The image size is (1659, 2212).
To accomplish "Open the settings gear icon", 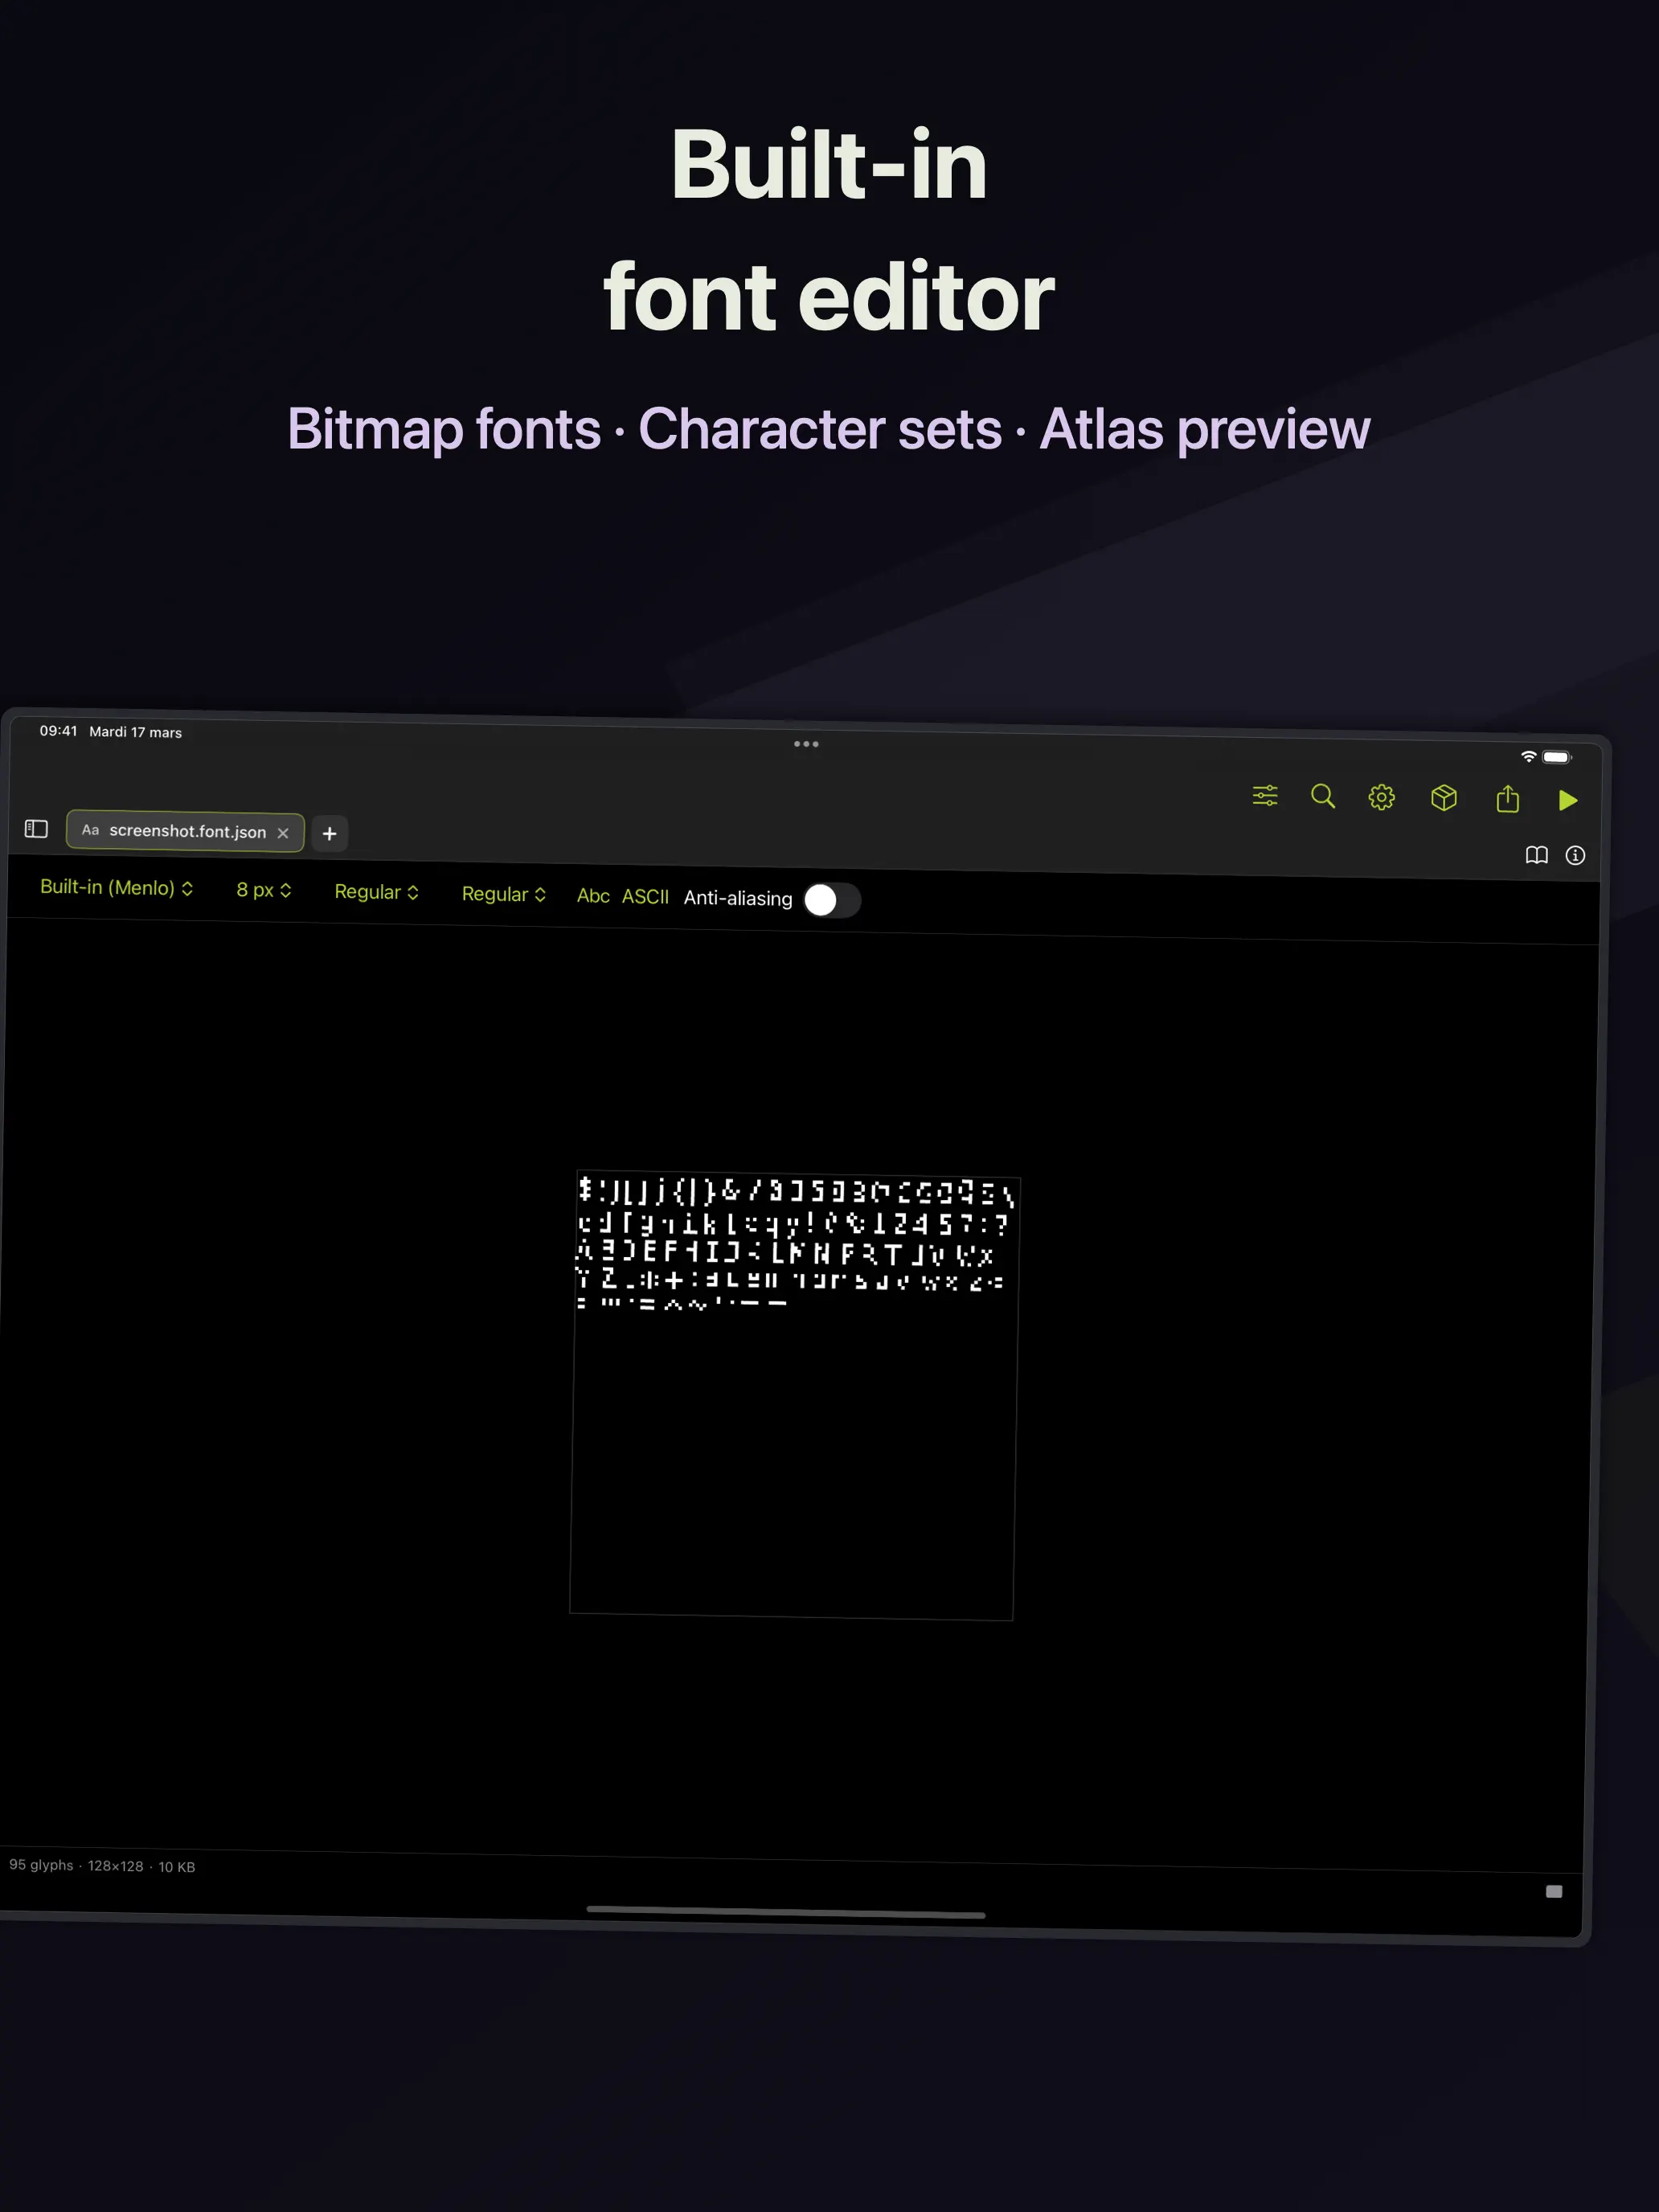I will tap(1381, 796).
